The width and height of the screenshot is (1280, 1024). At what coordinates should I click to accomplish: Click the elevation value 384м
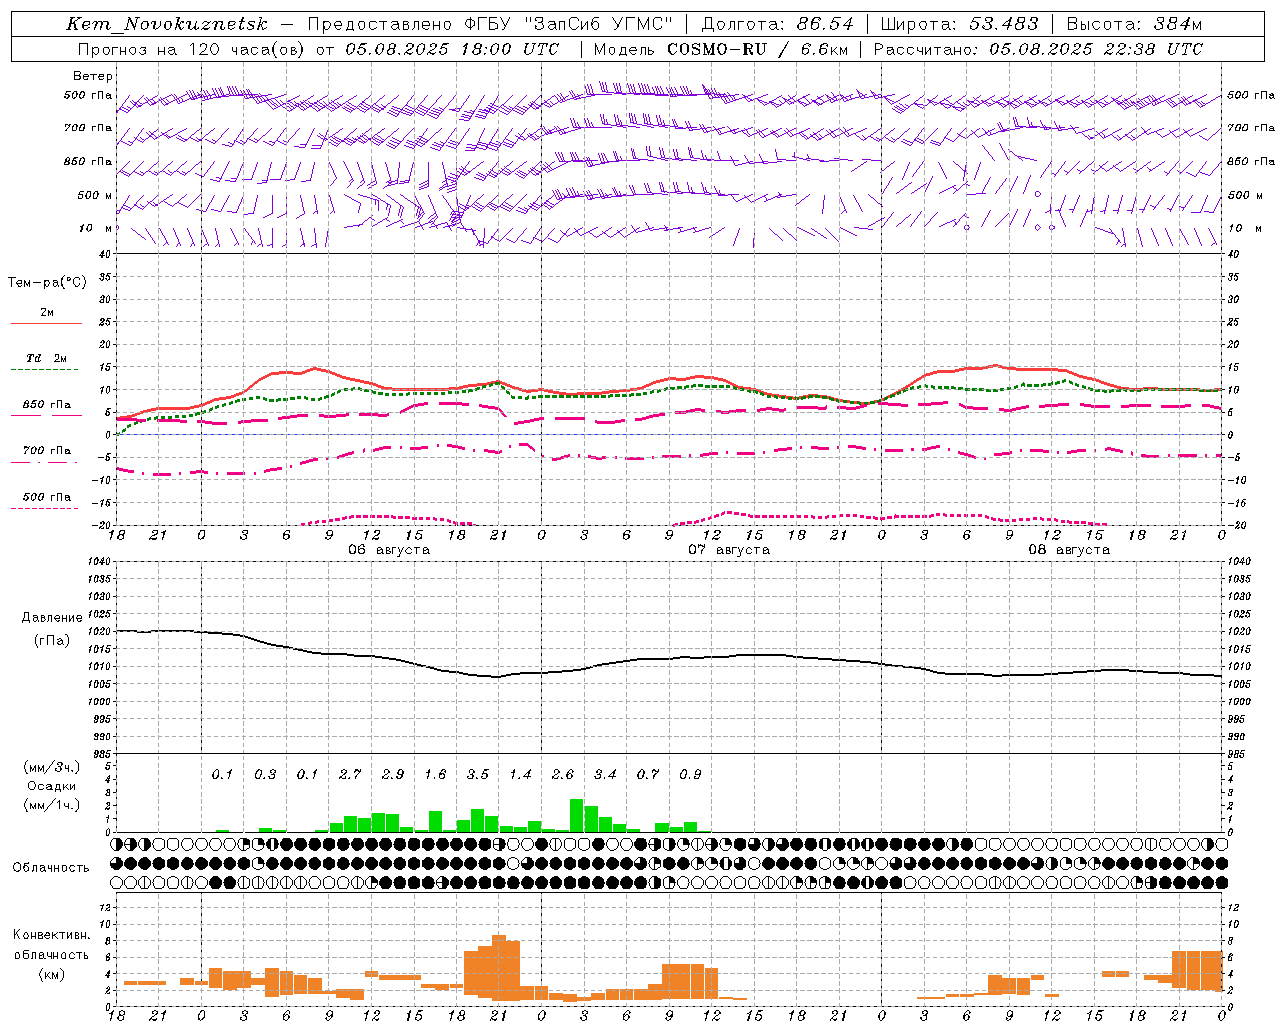(1176, 24)
